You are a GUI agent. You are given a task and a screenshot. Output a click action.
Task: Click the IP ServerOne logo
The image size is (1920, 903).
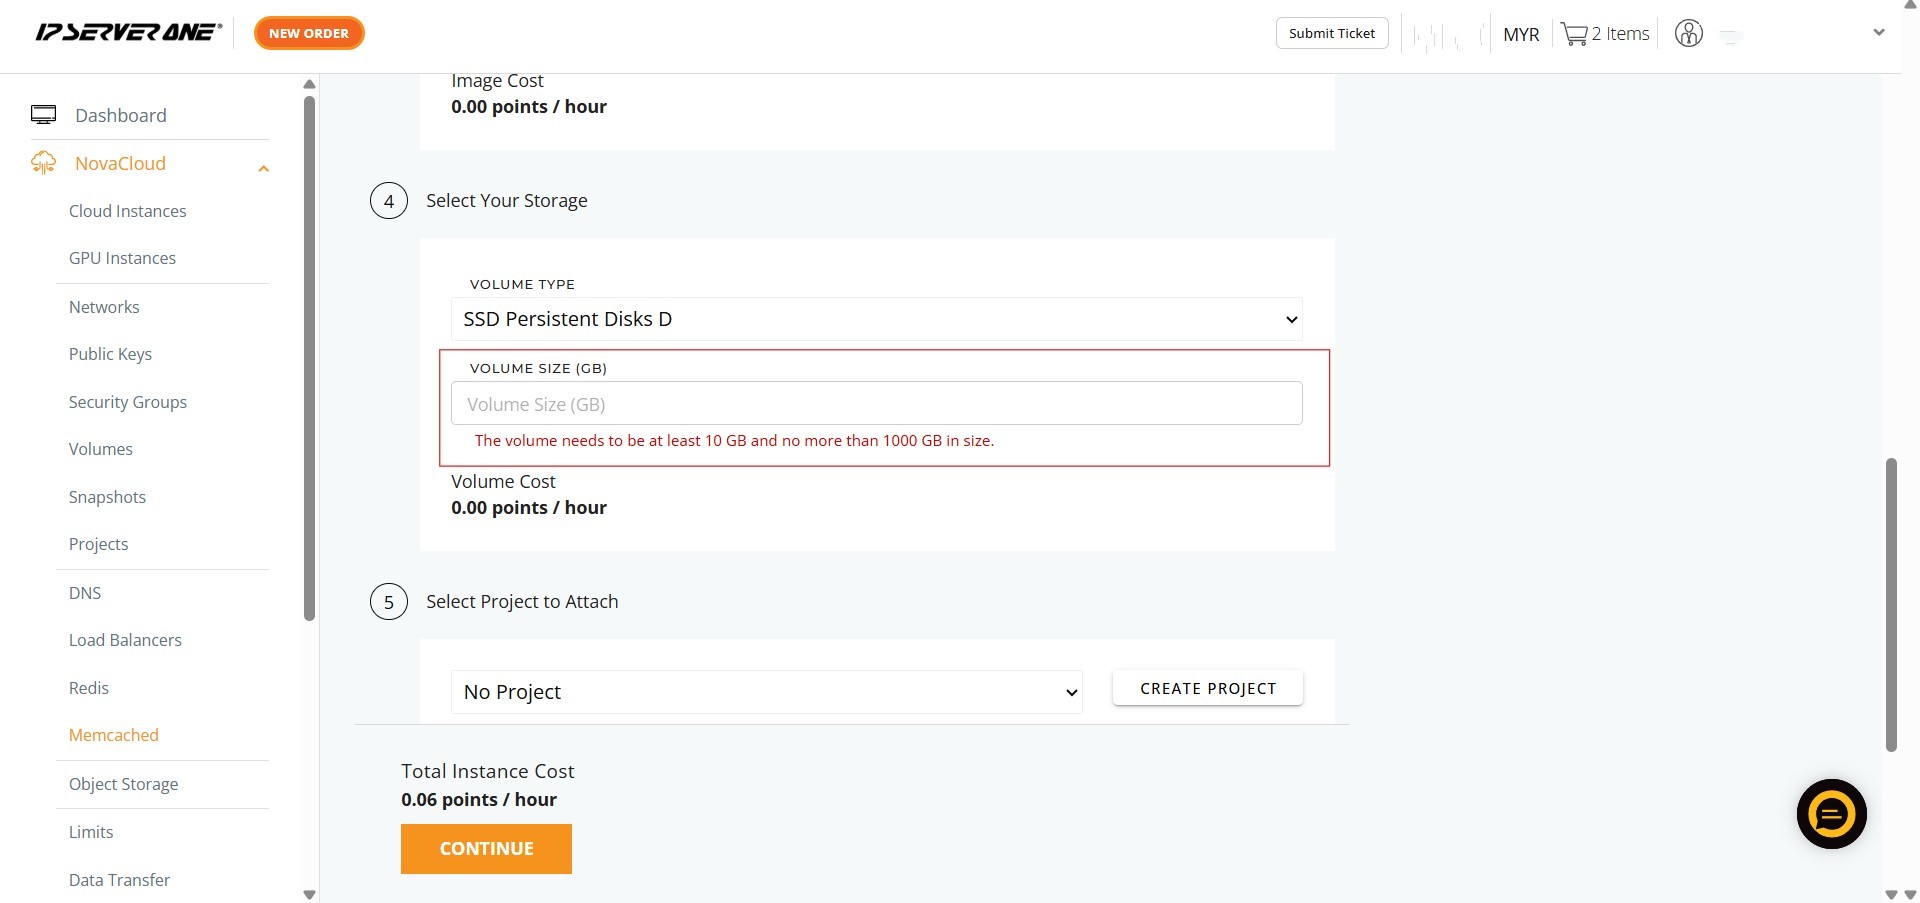coord(128,33)
